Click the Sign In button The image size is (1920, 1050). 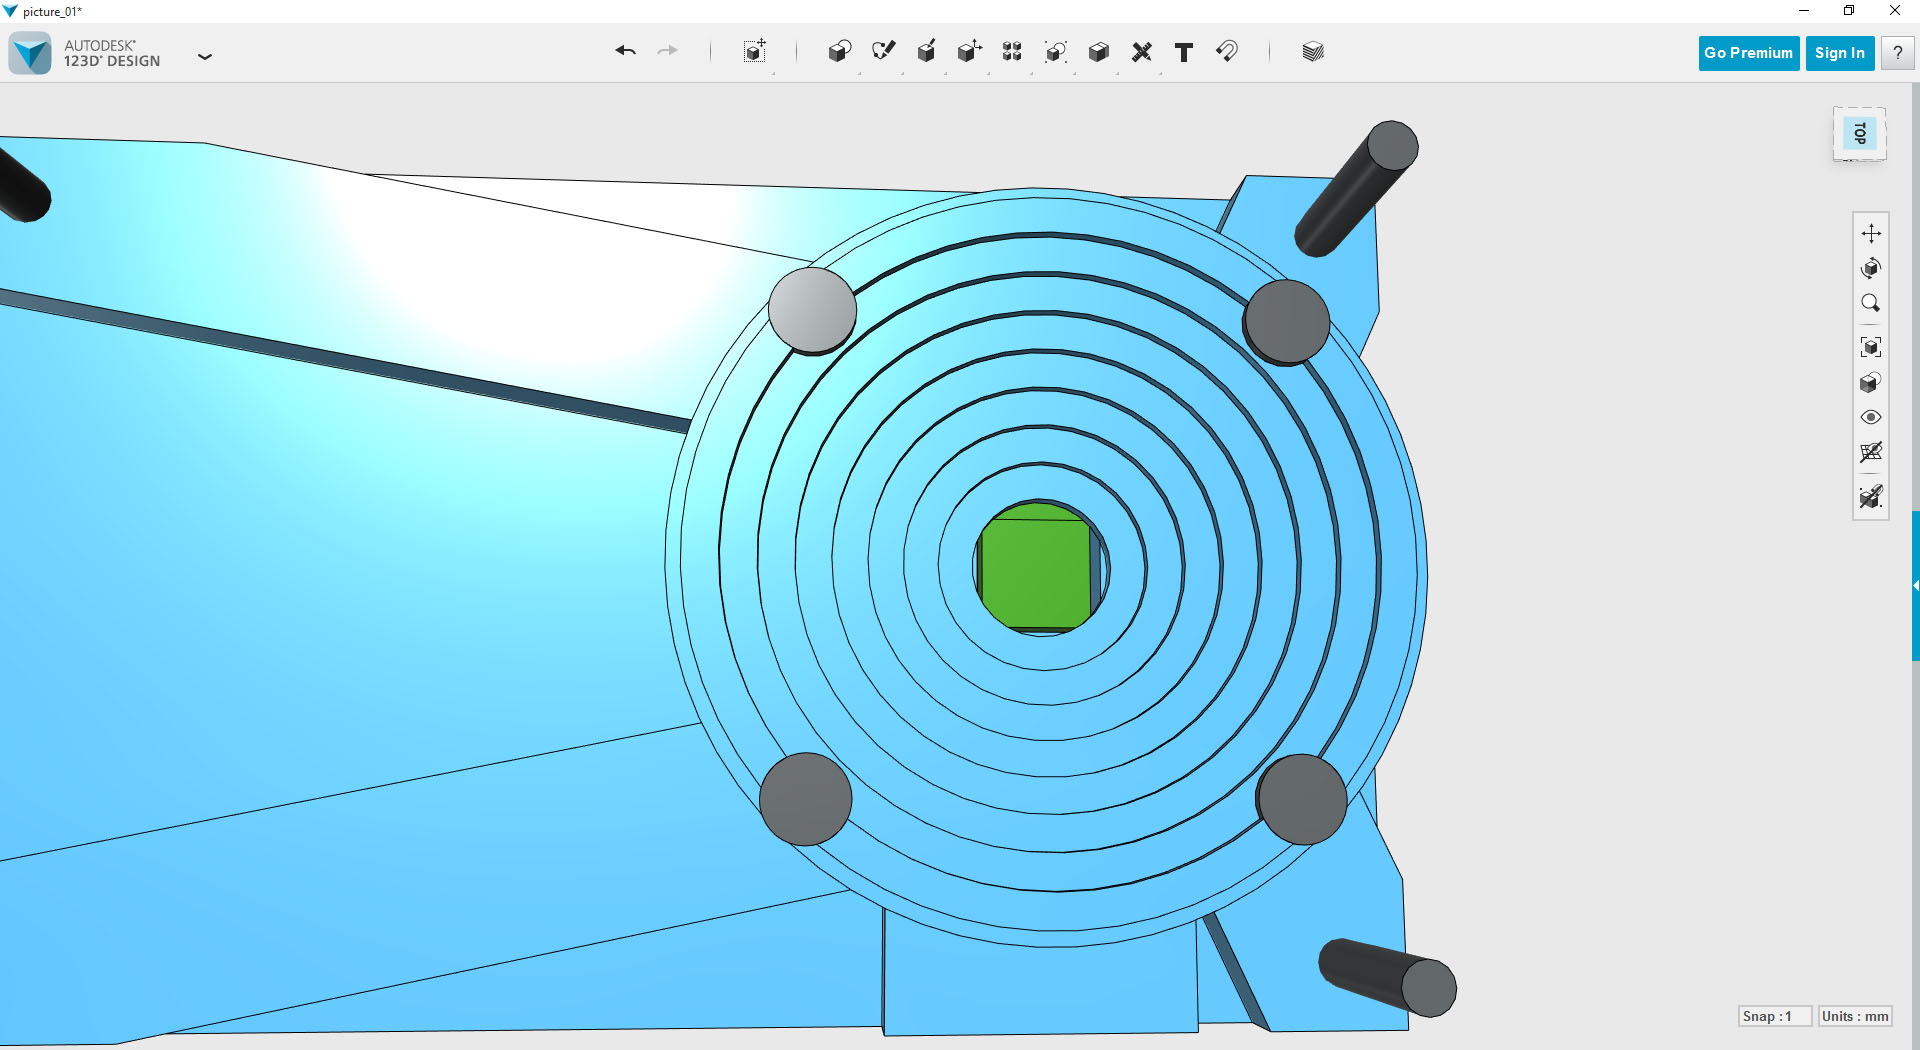pos(1839,53)
